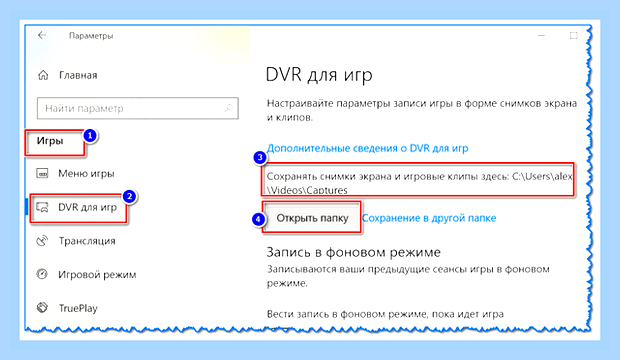Image resolution: width=620 pixels, height=360 pixels.
Task: Click the Параметры window title
Action: (x=91, y=36)
